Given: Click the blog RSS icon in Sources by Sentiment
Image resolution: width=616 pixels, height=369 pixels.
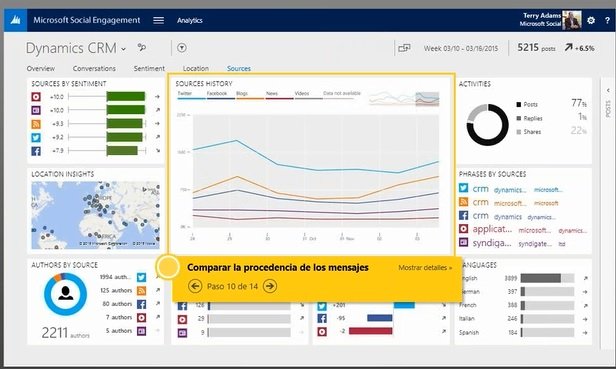Looking at the screenshot, I should click(36, 124).
